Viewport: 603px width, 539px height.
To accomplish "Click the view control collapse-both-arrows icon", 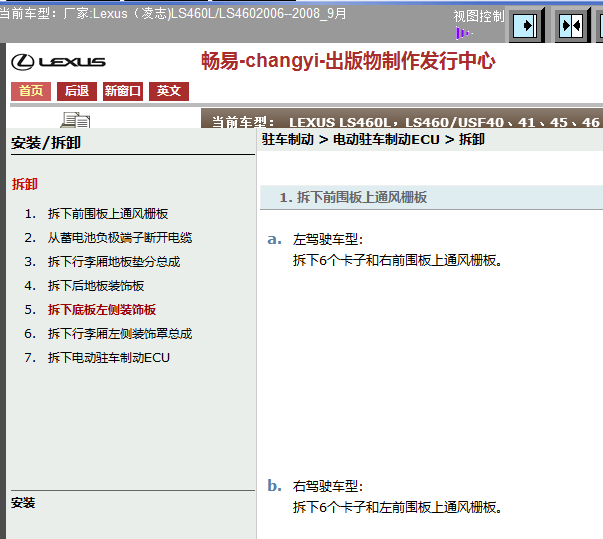I will click(x=571, y=26).
